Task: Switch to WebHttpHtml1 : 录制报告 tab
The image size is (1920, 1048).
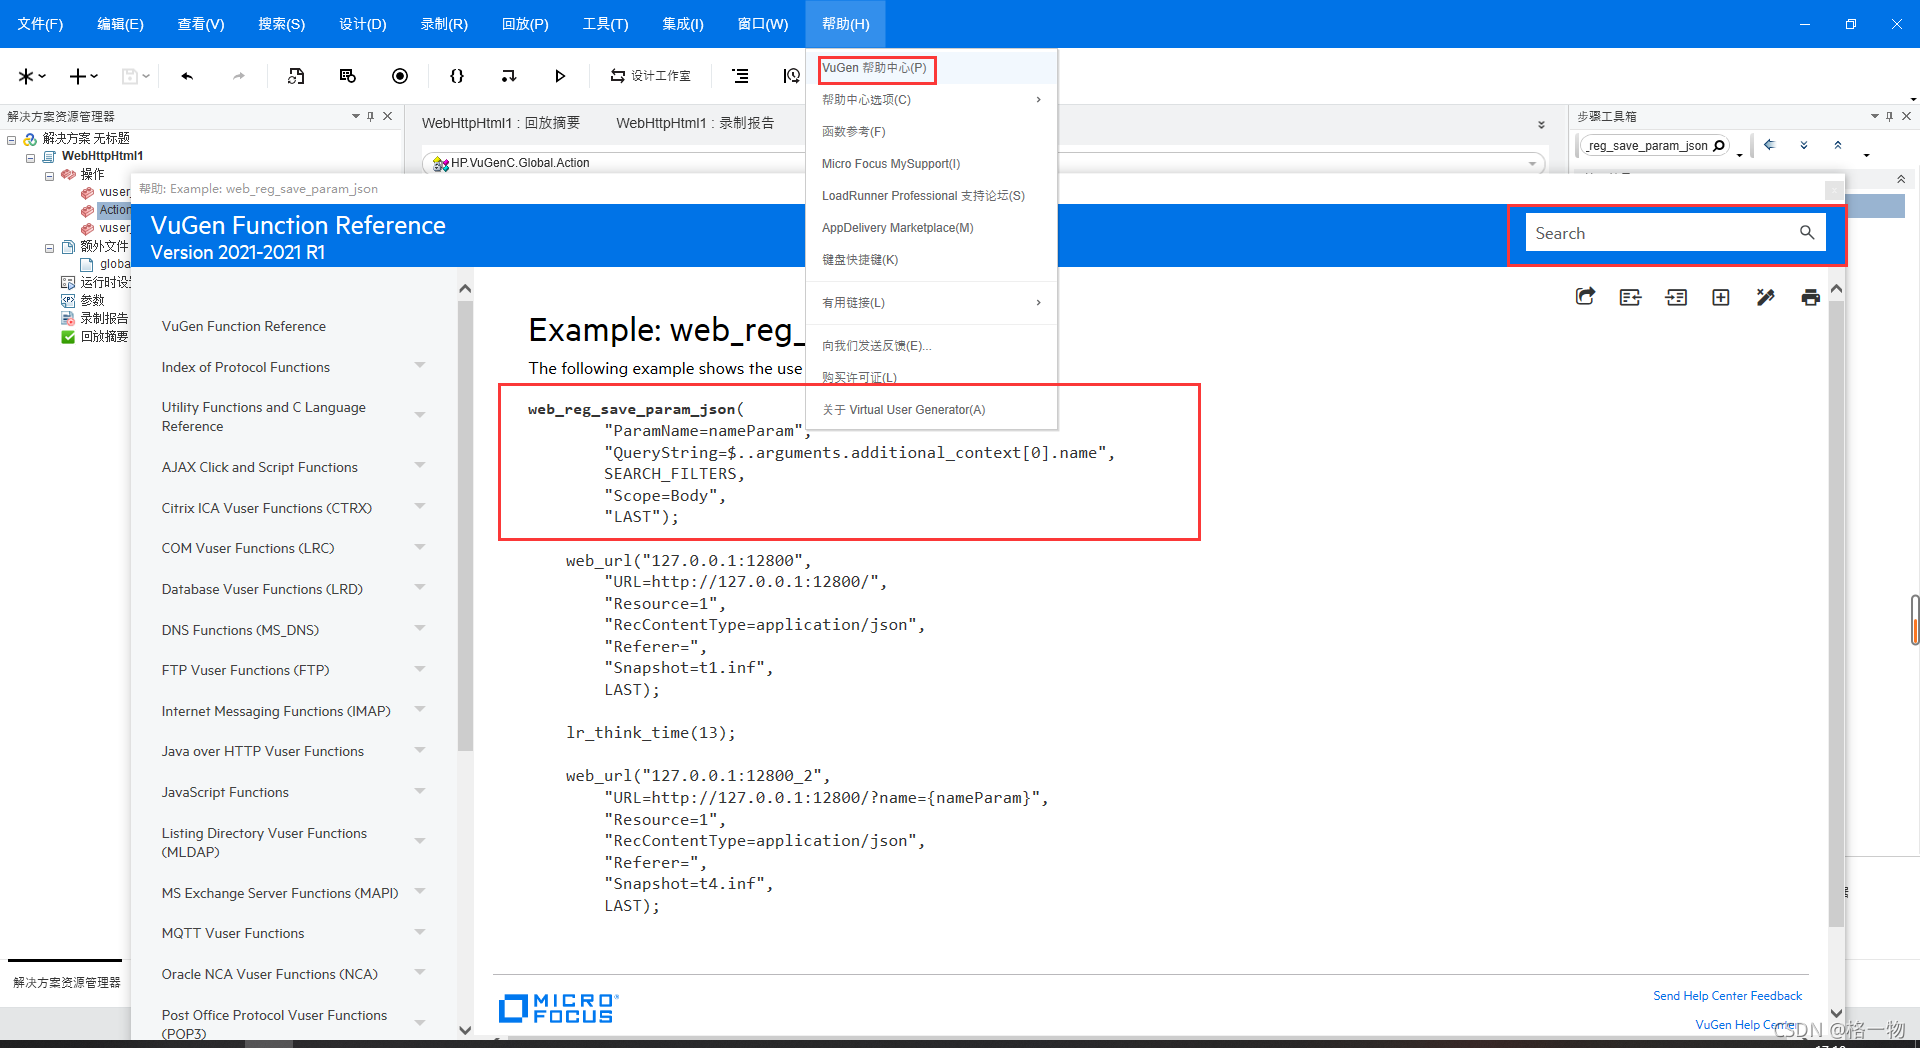Action: pyautogui.click(x=695, y=123)
